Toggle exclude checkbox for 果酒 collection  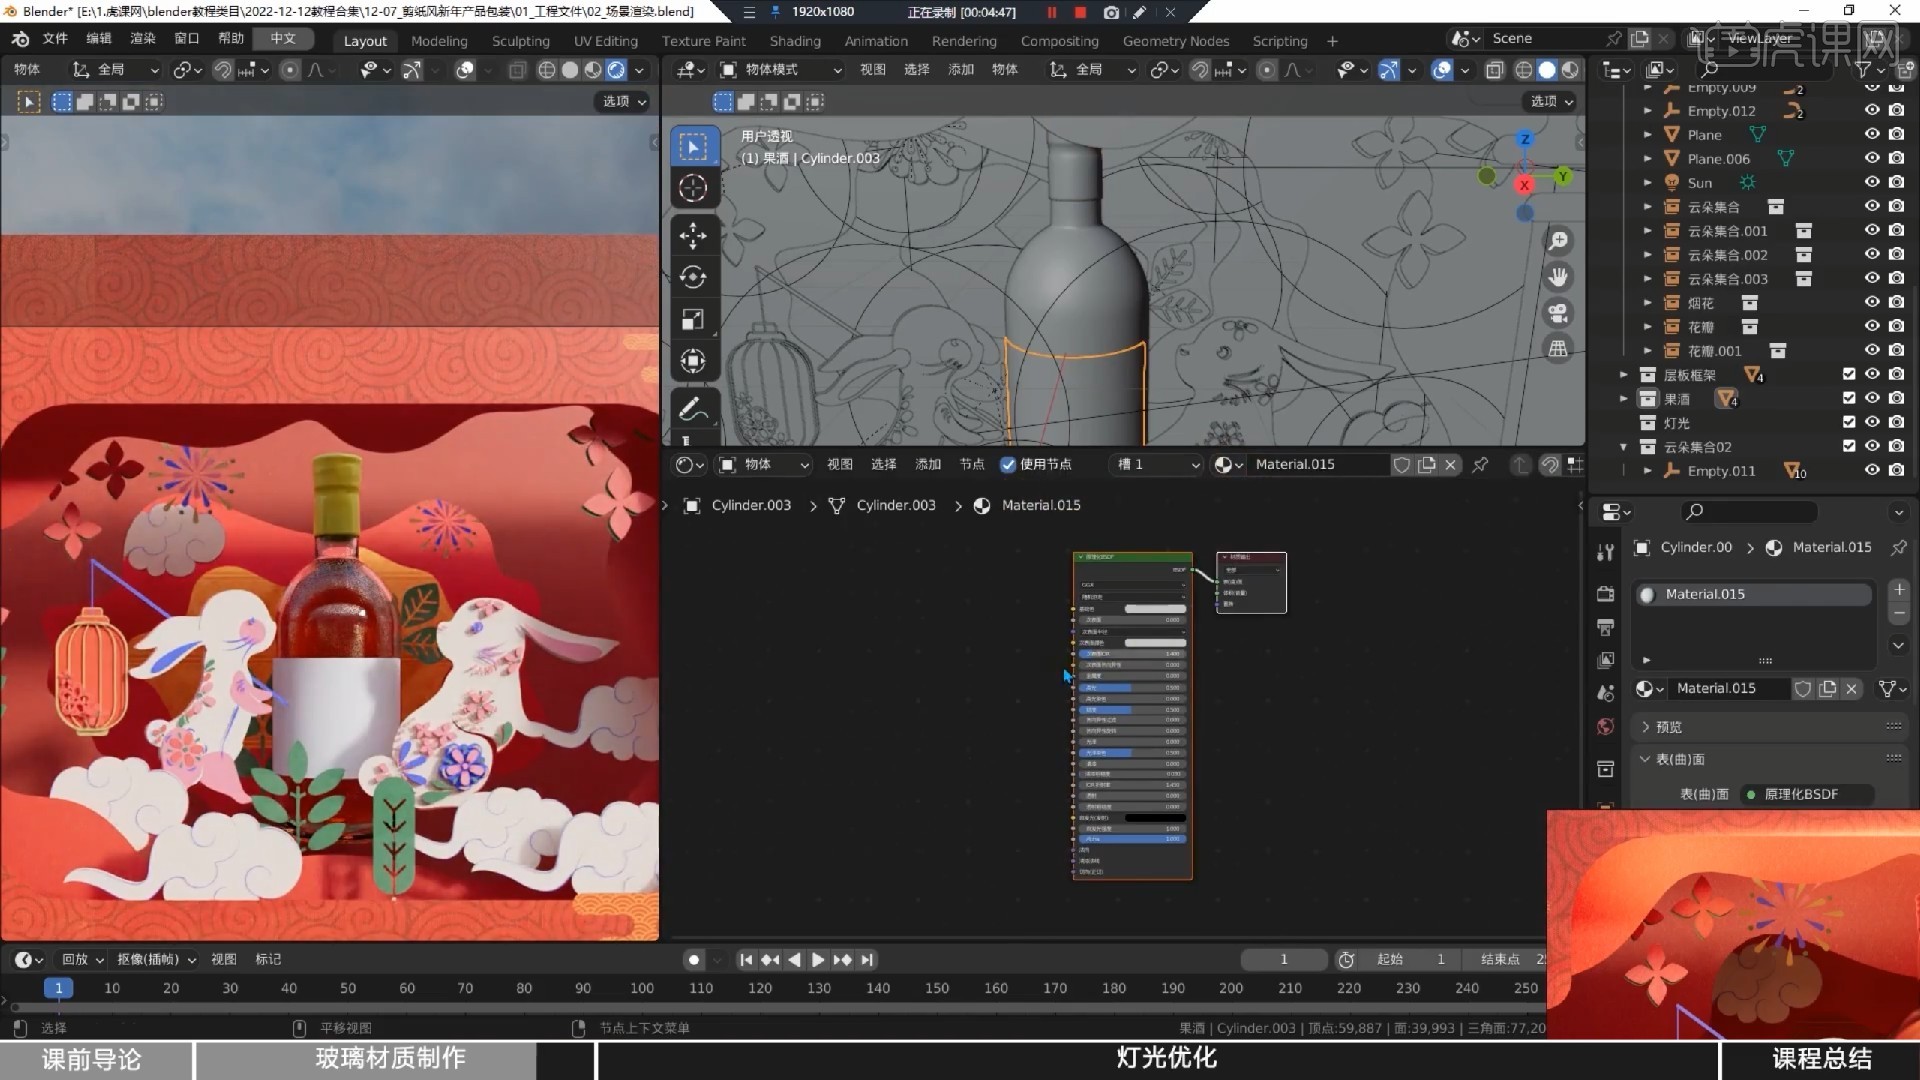pos(1849,398)
